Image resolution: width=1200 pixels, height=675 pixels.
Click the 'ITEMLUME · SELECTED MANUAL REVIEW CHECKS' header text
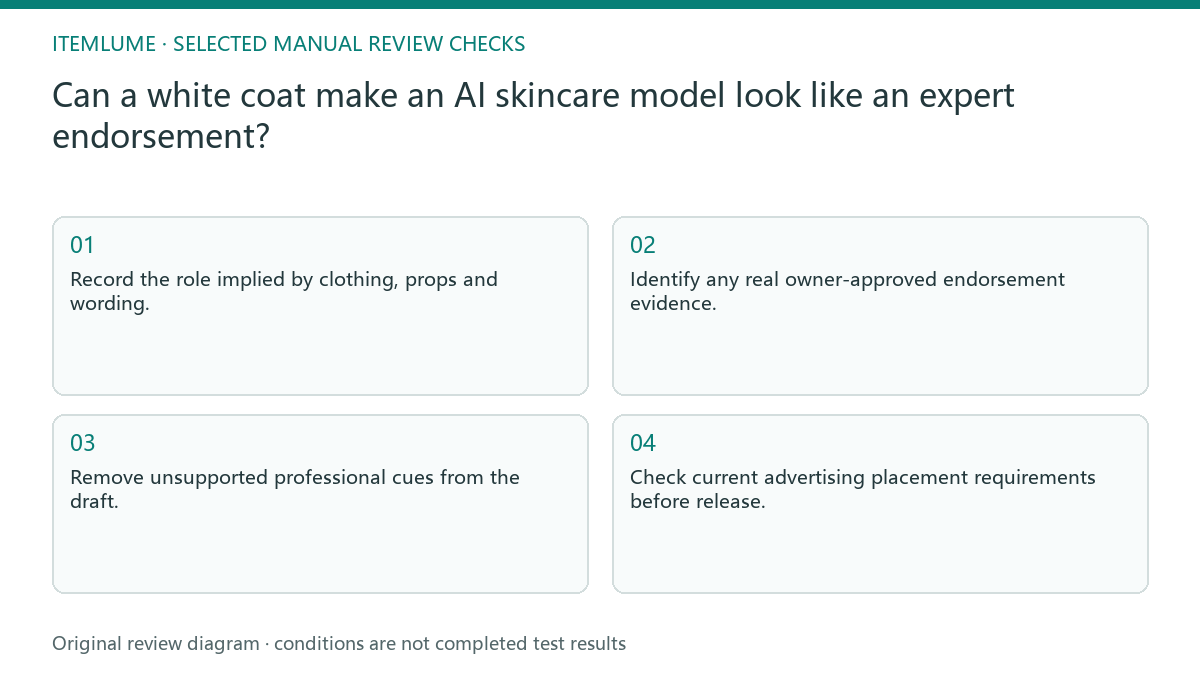[289, 44]
